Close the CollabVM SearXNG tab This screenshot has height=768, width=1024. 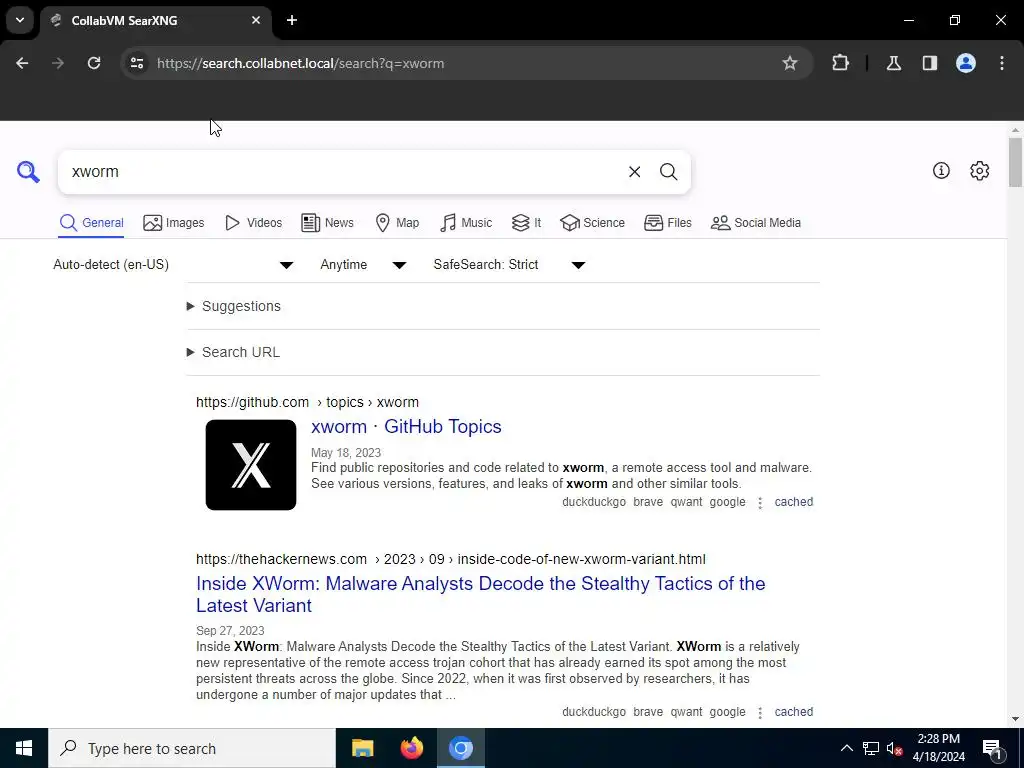(256, 20)
